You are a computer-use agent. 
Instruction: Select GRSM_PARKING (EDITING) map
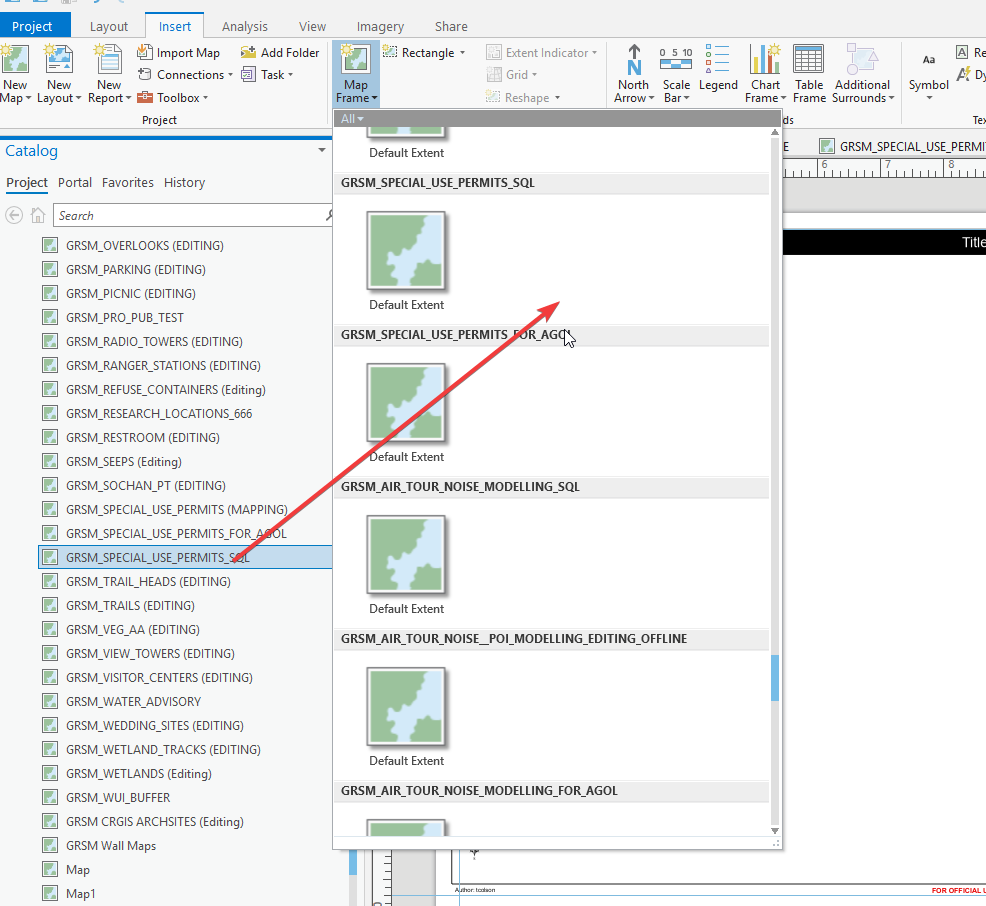tap(136, 270)
